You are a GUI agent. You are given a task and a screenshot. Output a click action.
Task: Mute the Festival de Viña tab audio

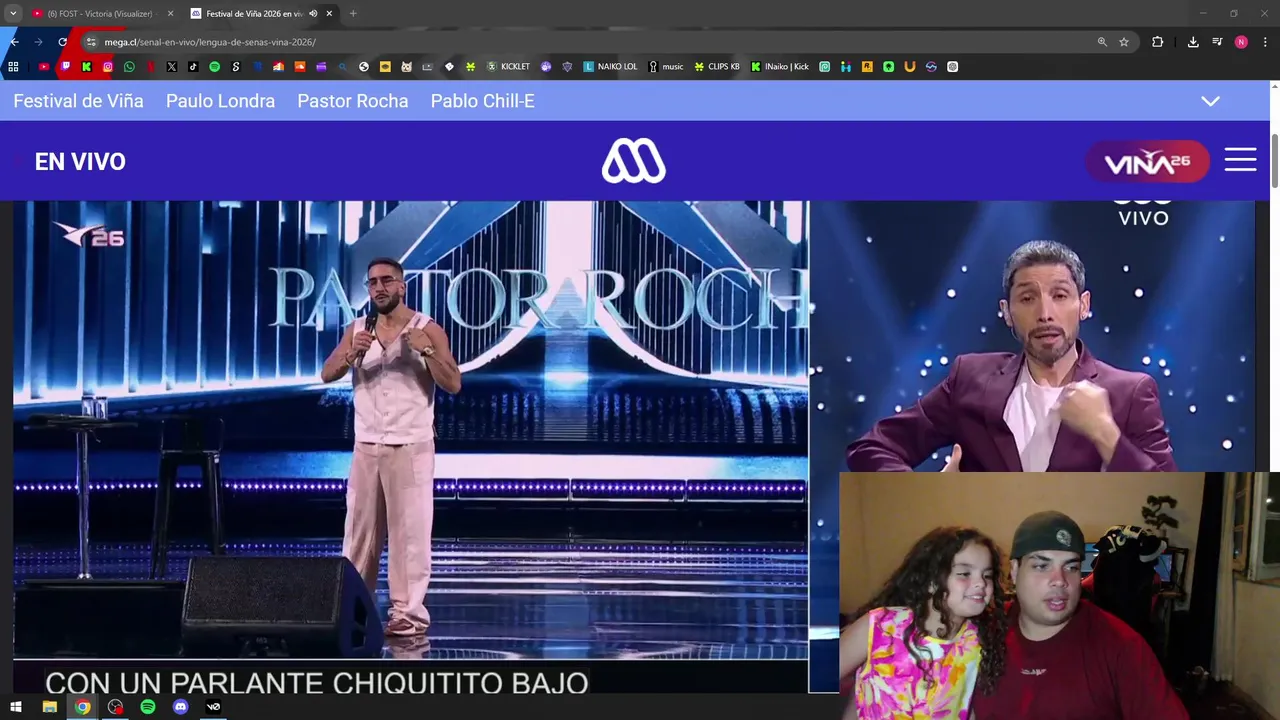(x=313, y=14)
